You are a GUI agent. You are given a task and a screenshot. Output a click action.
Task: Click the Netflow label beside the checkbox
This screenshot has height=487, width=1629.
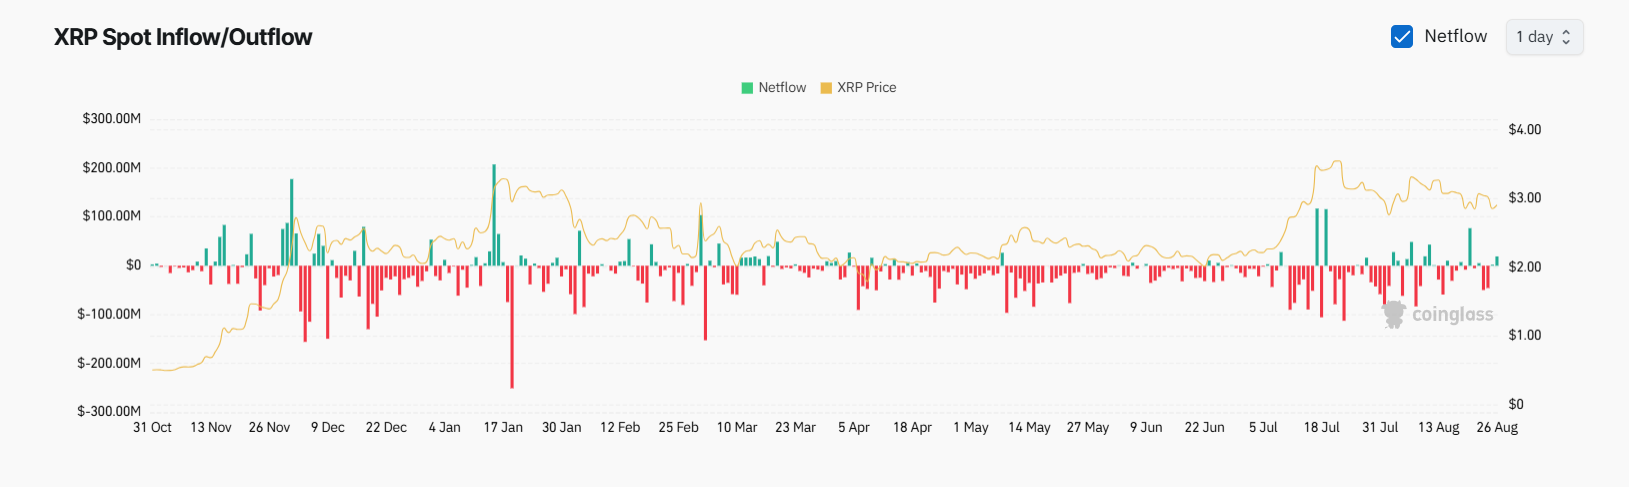(1455, 36)
